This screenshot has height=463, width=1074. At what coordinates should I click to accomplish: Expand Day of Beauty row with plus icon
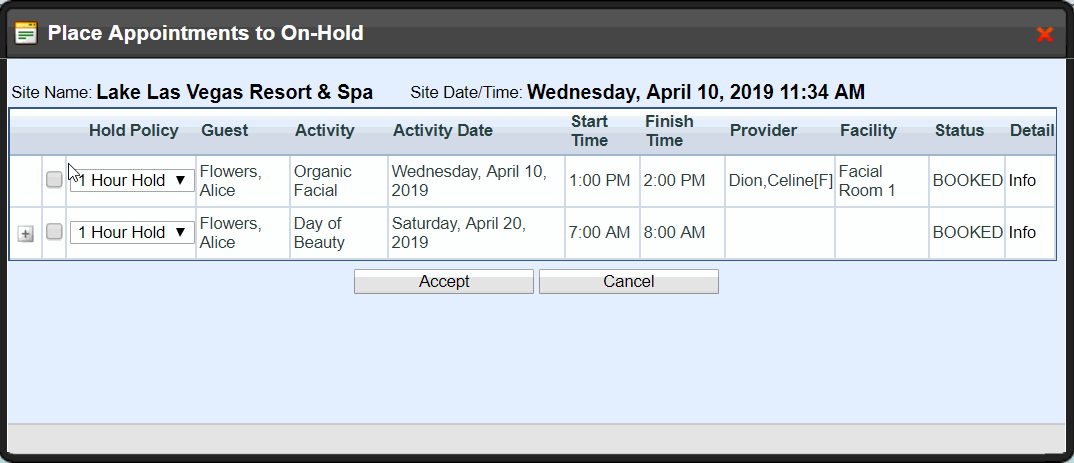[x=25, y=234]
